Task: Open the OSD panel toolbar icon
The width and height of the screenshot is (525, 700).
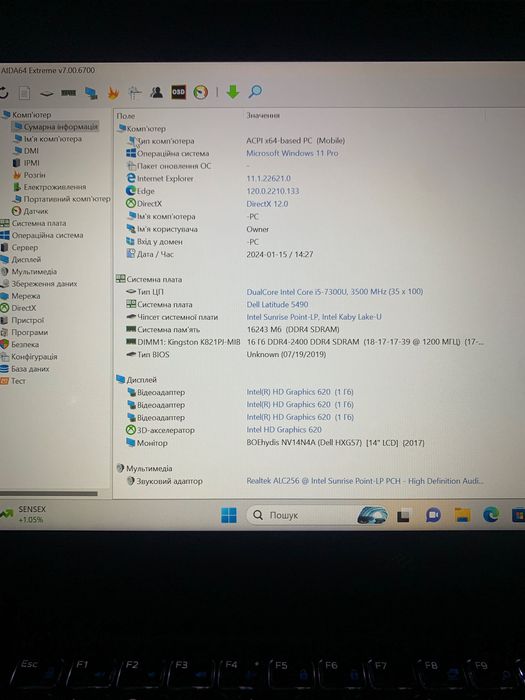Action: [x=178, y=92]
